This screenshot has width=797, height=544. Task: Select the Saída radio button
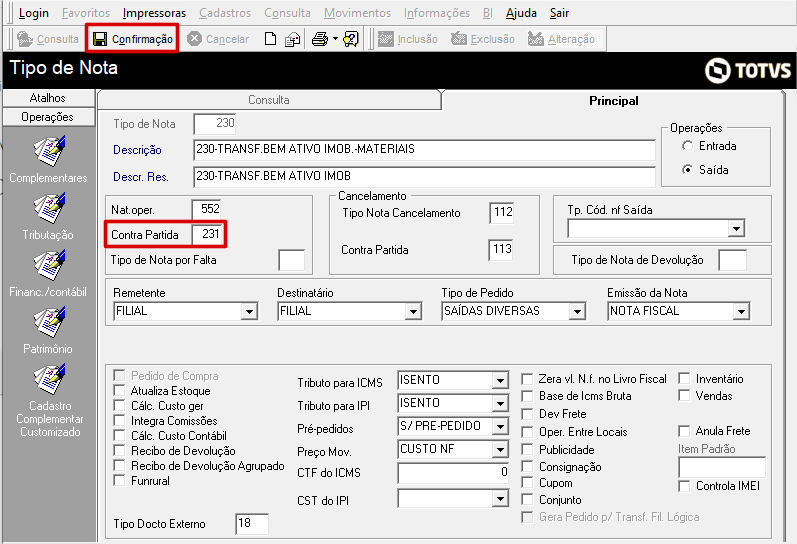687,170
